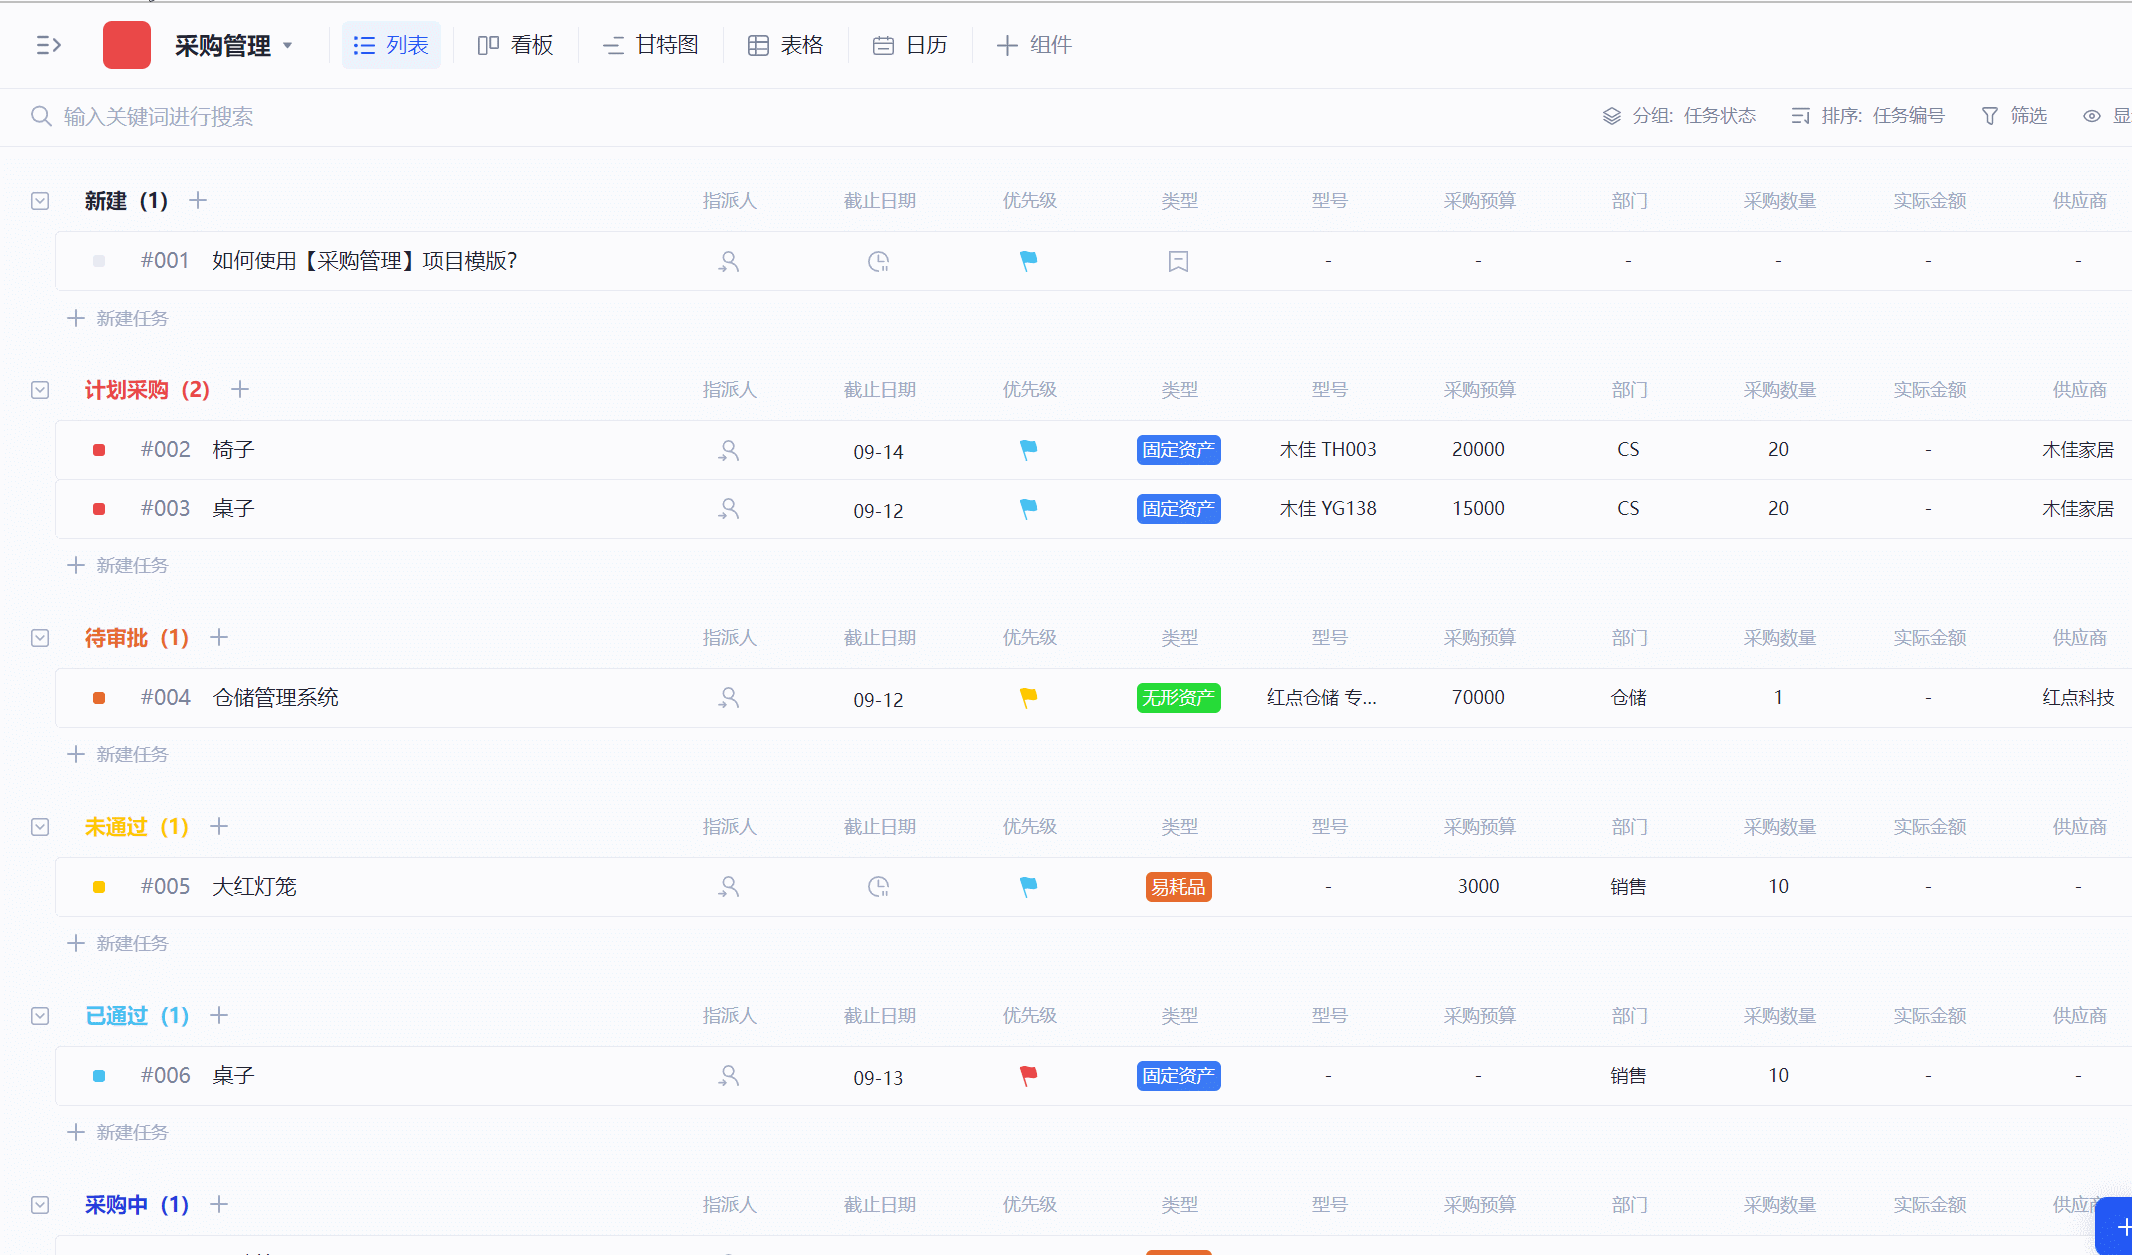Switch to 甘特图 view tab
The image size is (2132, 1255).
tap(650, 45)
